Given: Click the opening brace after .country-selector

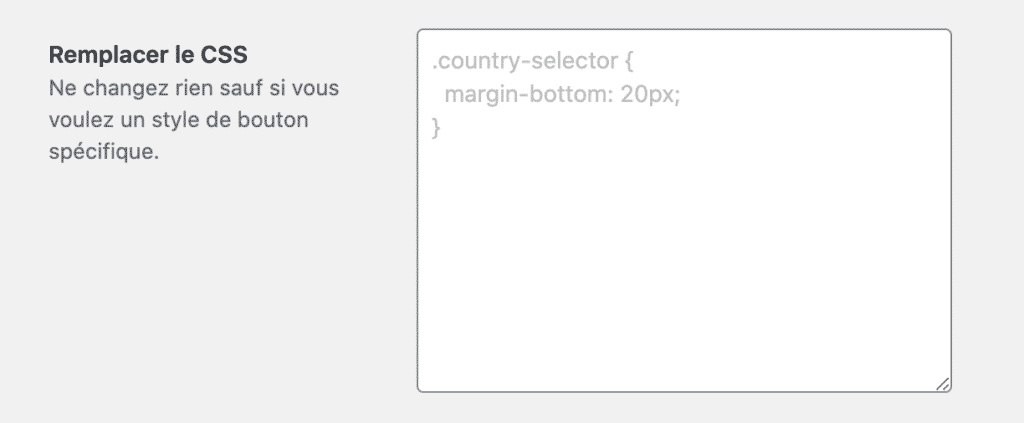Looking at the screenshot, I should pyautogui.click(x=627, y=62).
